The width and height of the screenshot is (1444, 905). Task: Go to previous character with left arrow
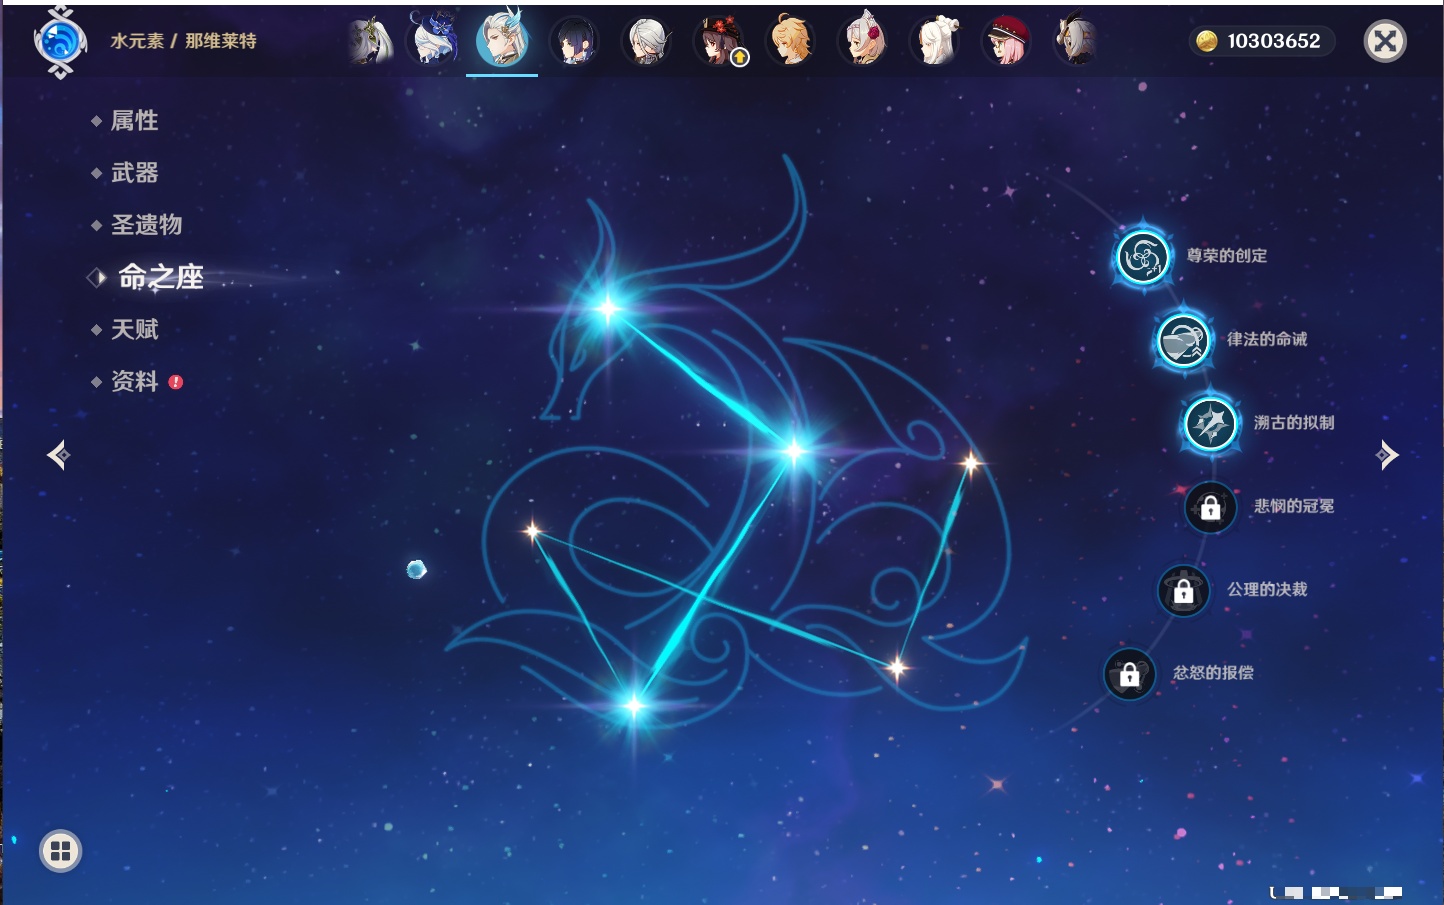[x=58, y=455]
